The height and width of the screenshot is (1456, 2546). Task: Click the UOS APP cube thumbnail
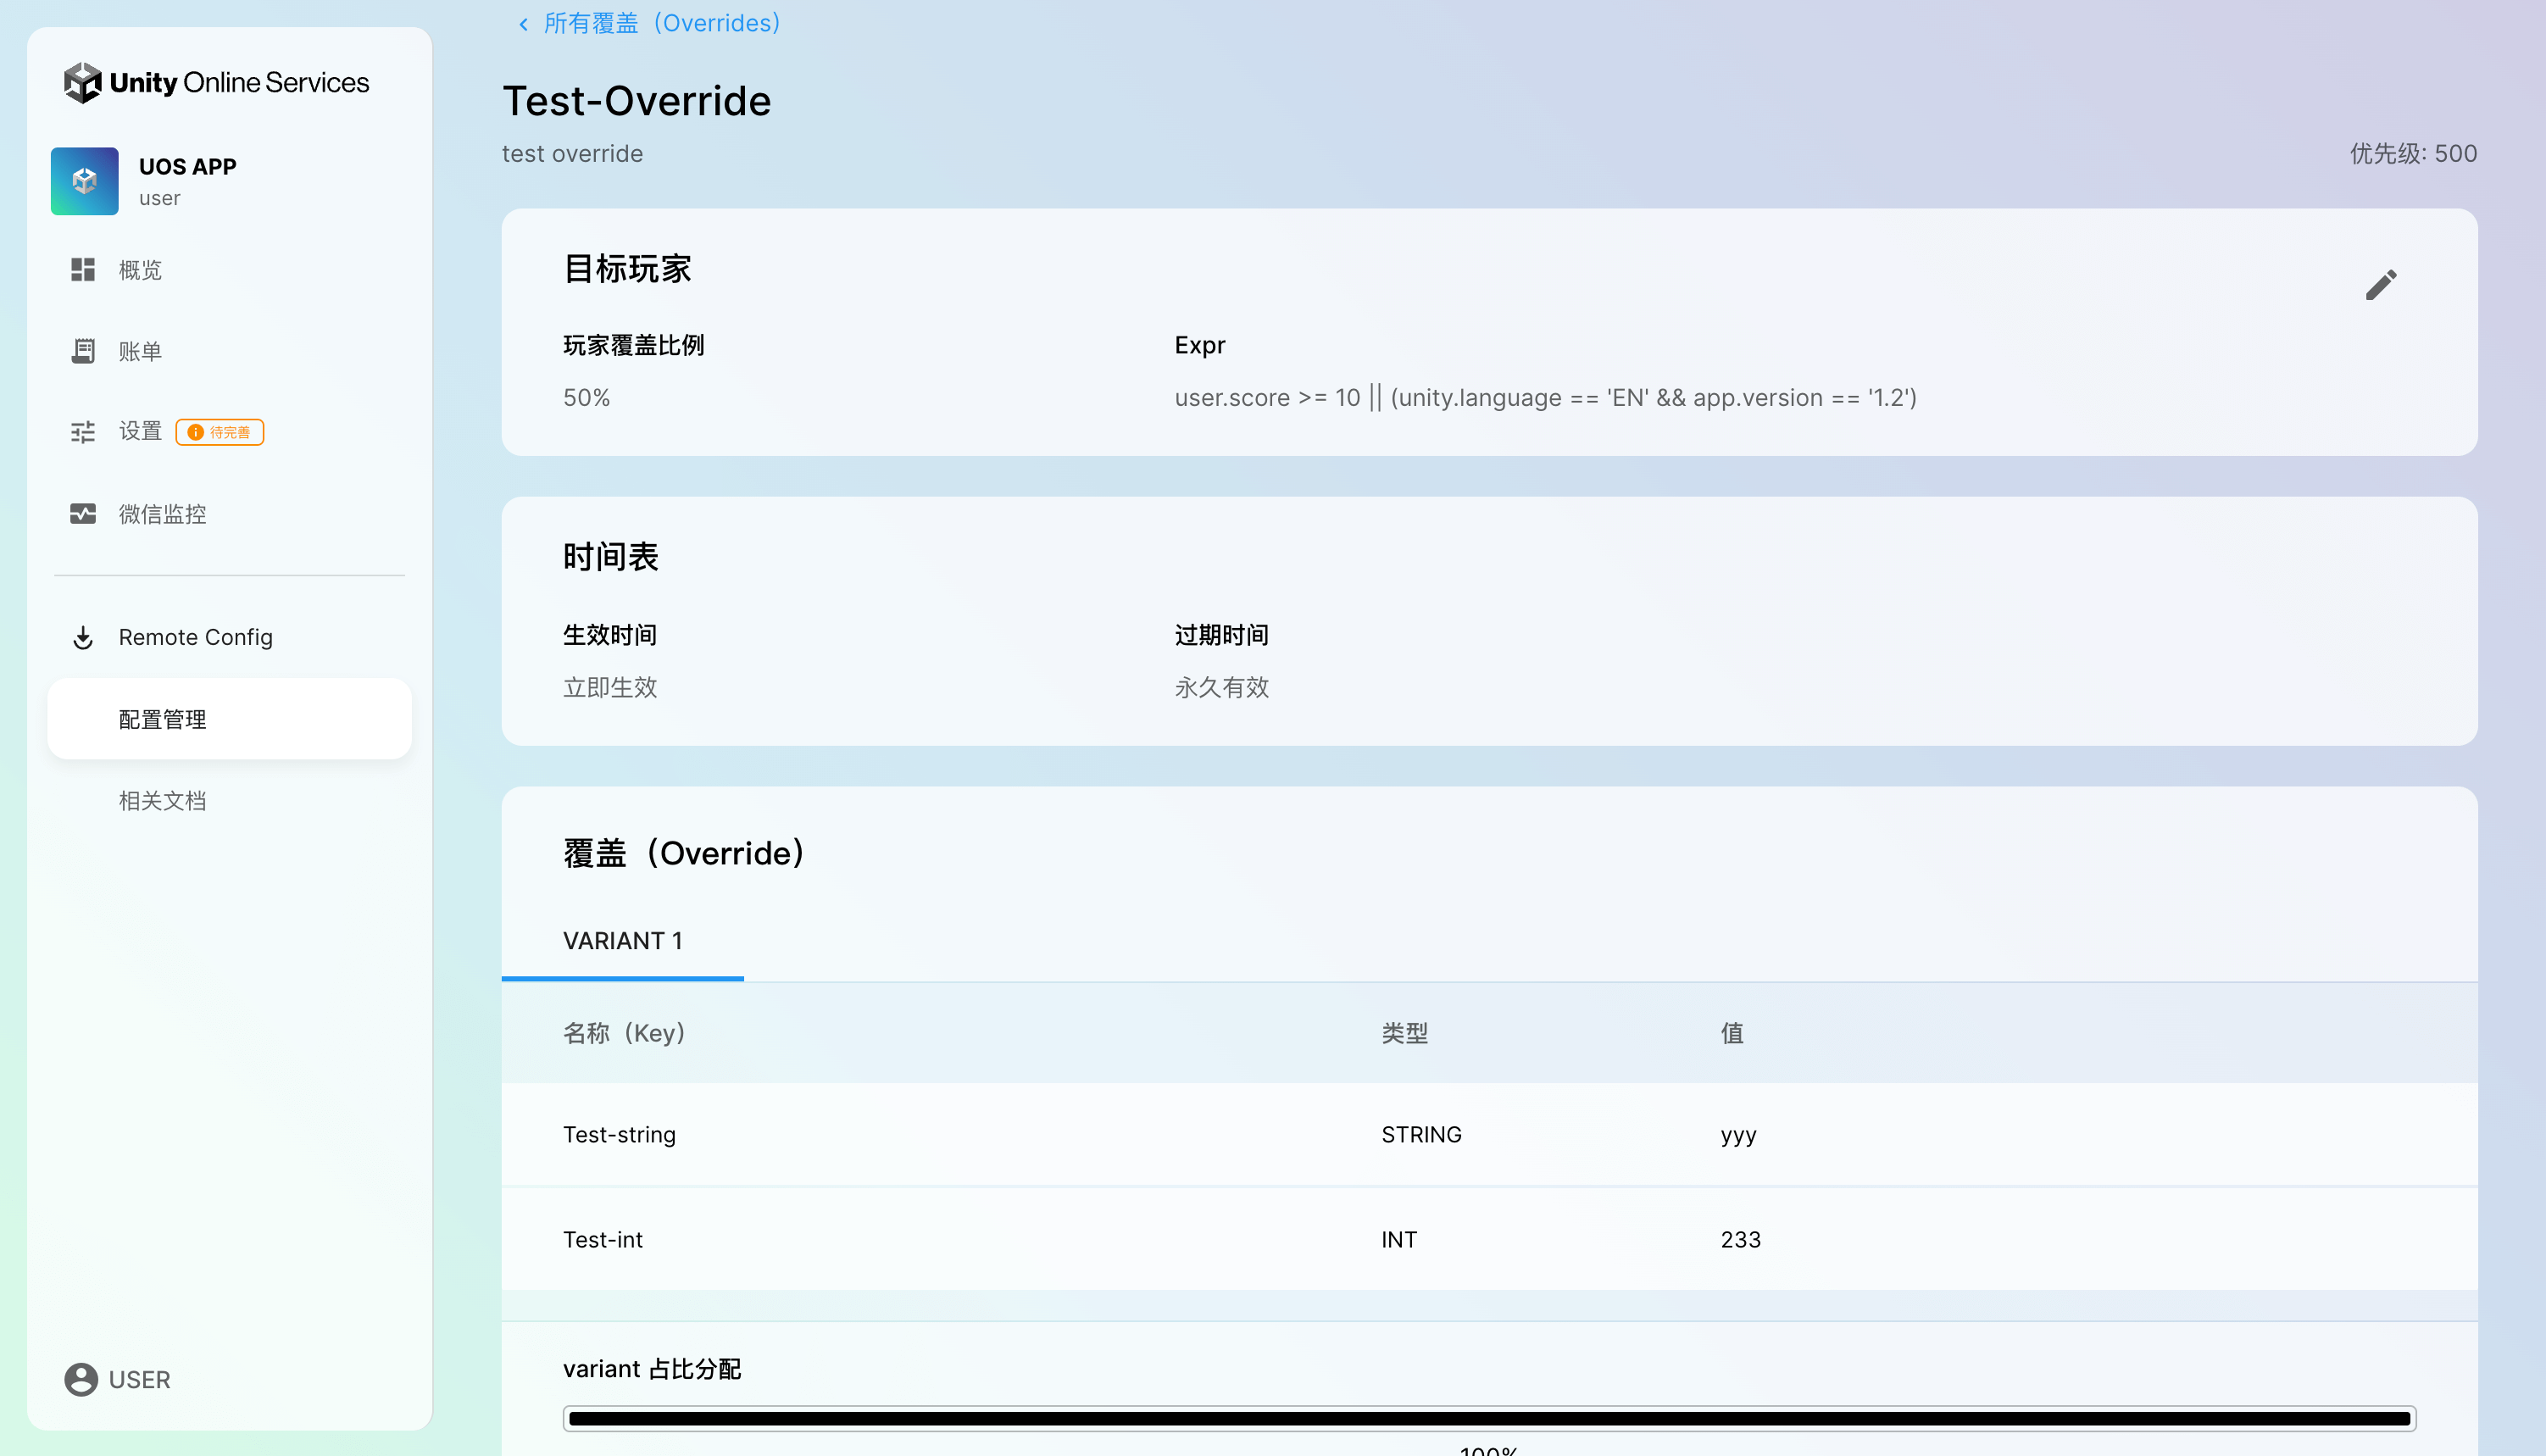click(x=84, y=181)
